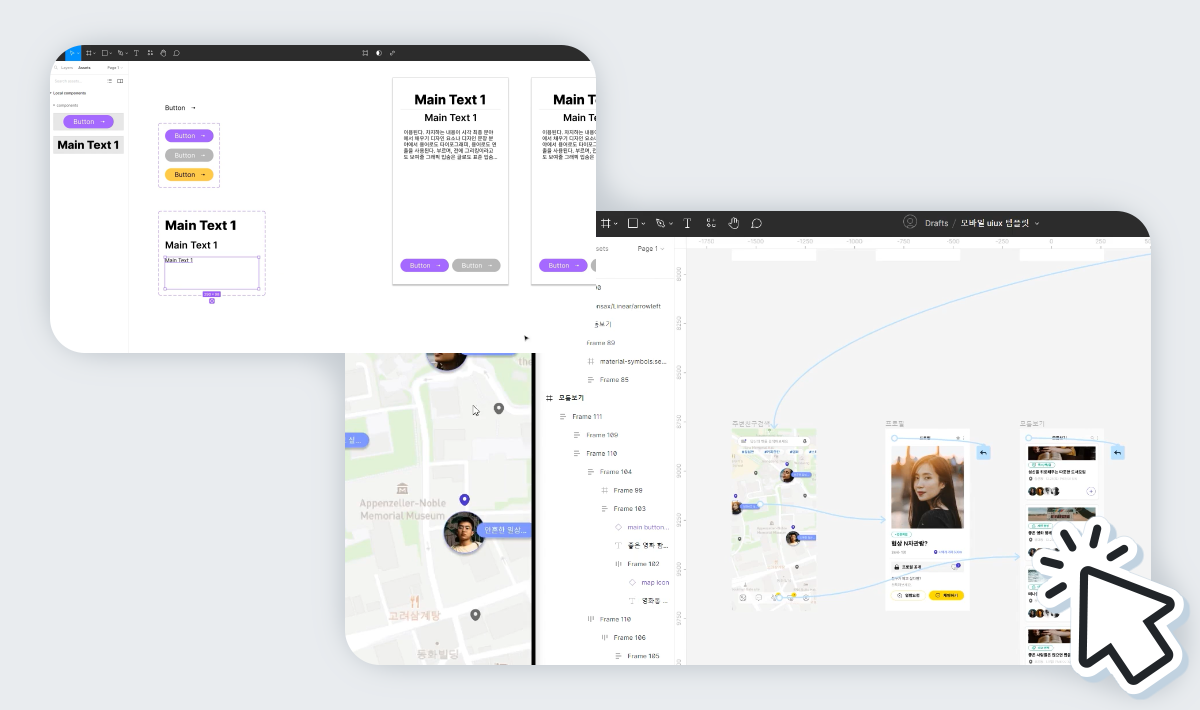Screen dimensions: 1200x710
Task: Click the Use as mask half-circle icon
Action: pos(378,53)
